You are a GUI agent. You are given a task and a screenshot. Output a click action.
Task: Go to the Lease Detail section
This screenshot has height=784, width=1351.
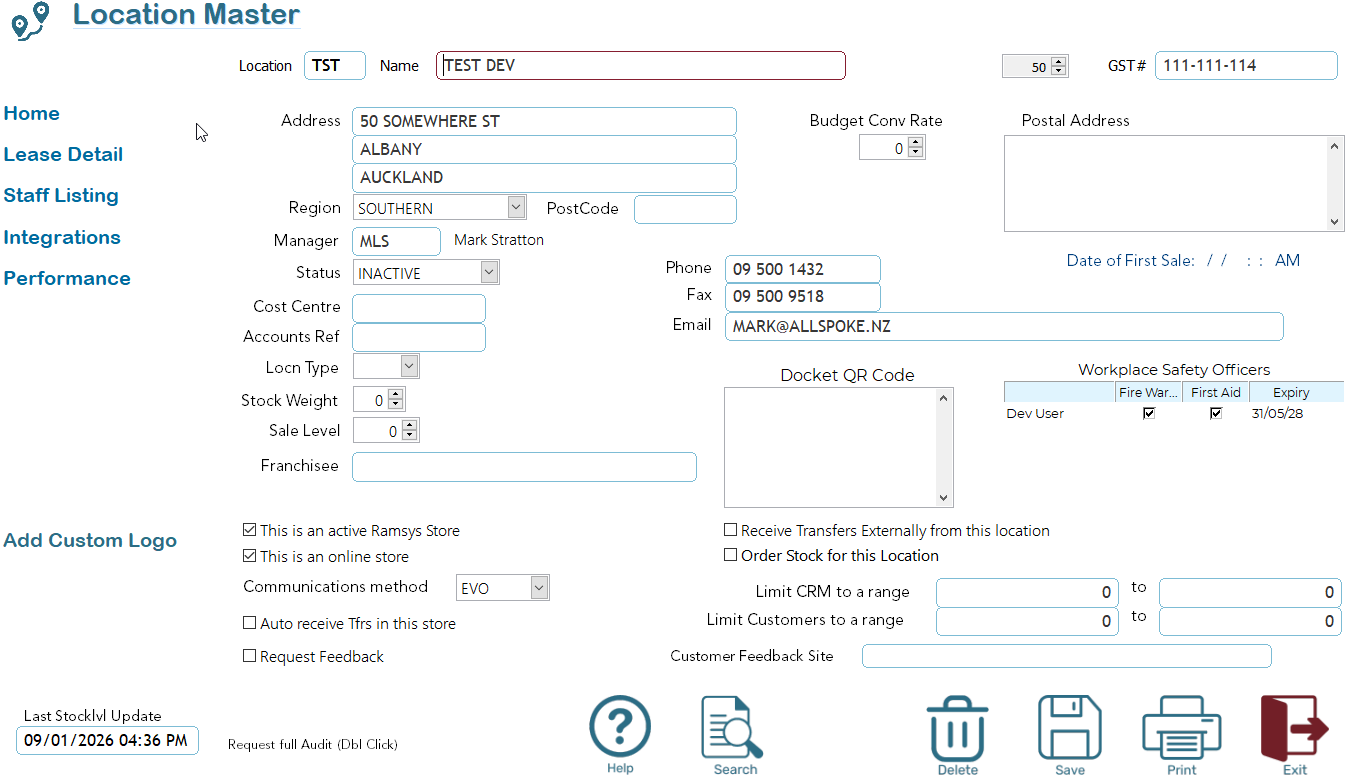pos(63,154)
